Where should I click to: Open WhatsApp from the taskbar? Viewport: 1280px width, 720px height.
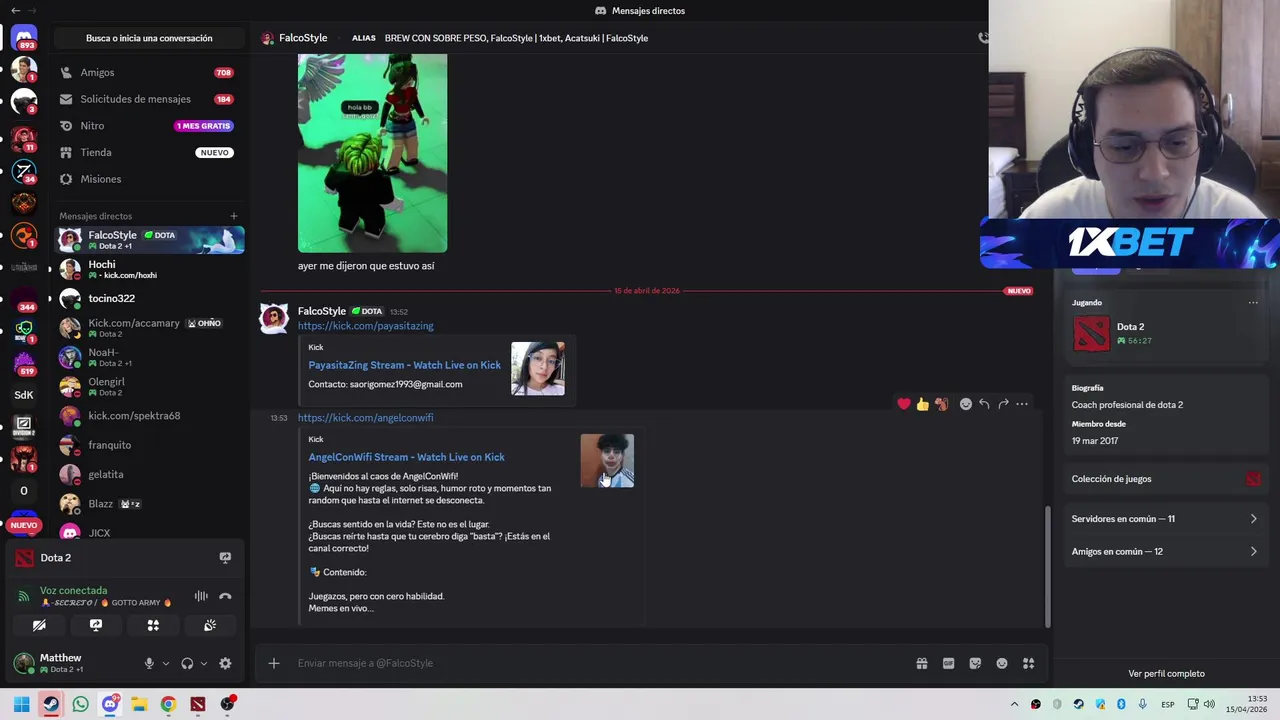coord(80,704)
